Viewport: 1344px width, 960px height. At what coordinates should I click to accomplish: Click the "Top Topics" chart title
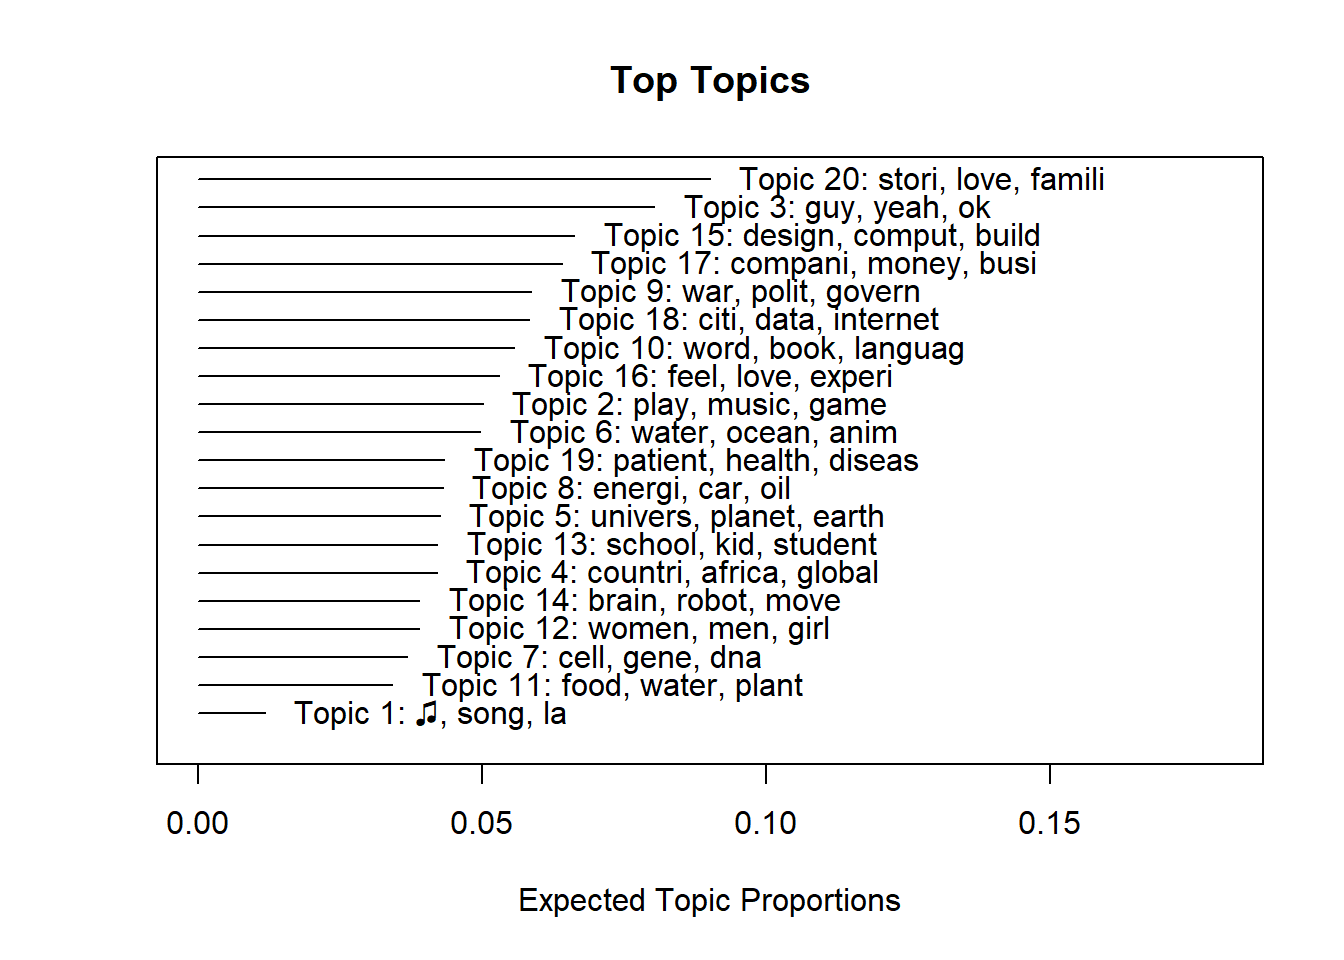[x=710, y=81]
